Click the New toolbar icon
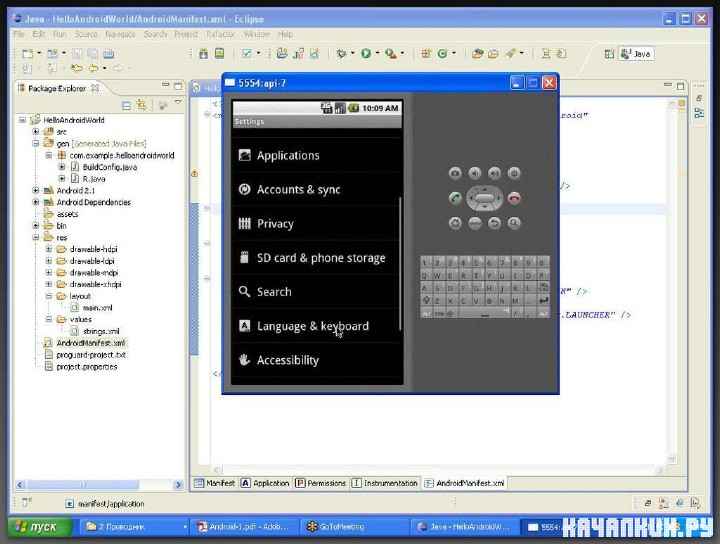 (x=28, y=54)
